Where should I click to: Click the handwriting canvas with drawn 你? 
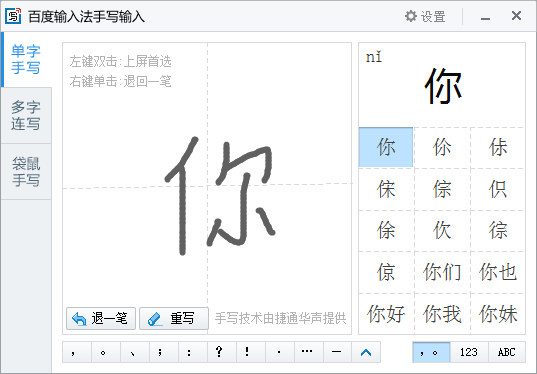coord(207,188)
